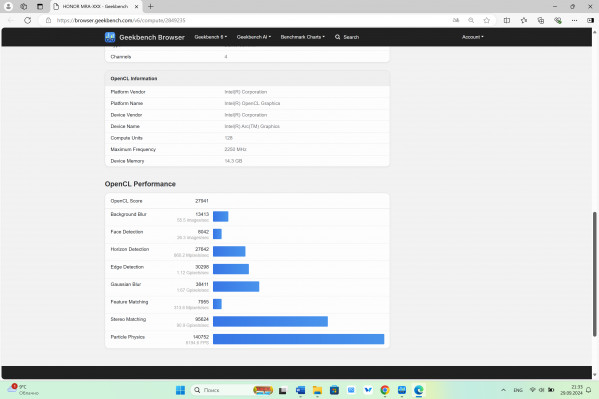Open File Explorer from taskbar
Viewport: 599px width, 399px height.
(317, 390)
